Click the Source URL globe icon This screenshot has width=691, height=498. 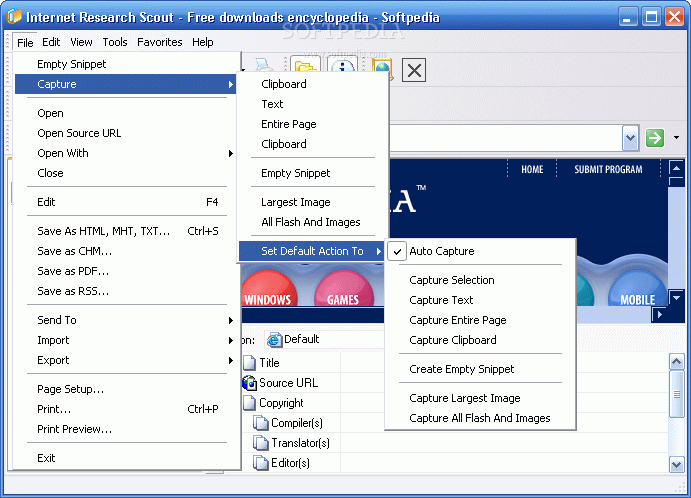[249, 383]
